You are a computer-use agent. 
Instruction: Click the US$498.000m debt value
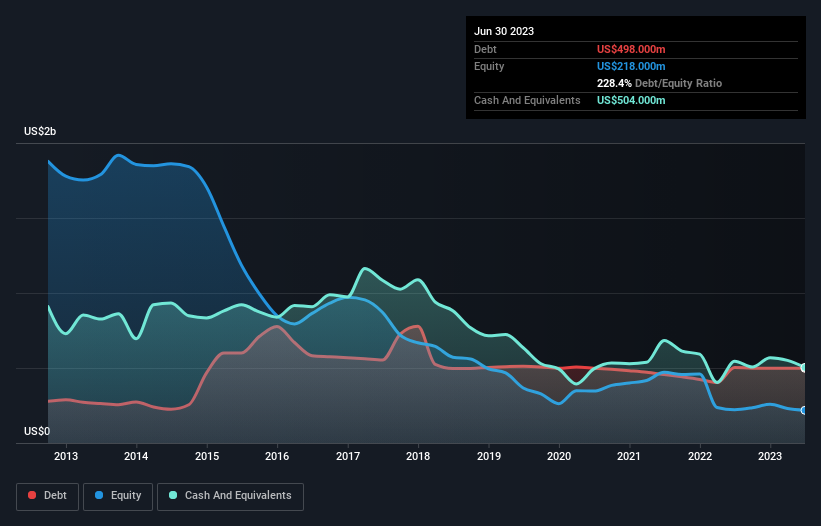tap(631, 49)
